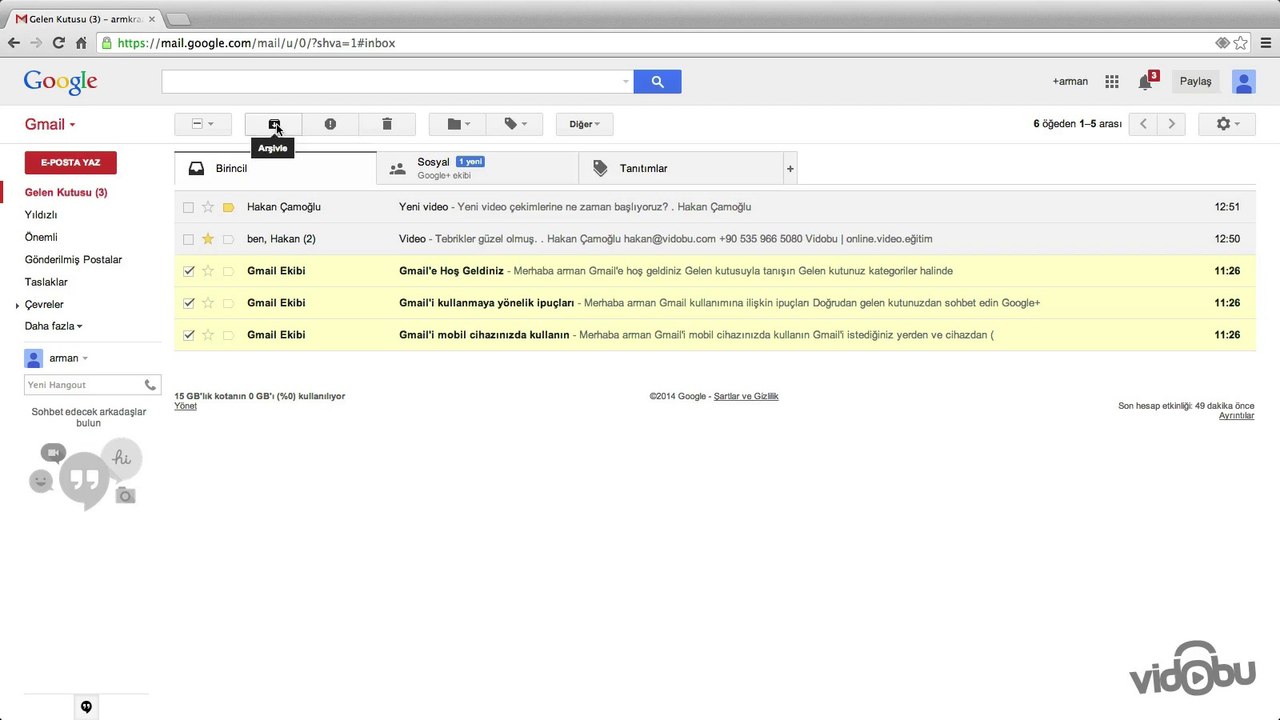Toggle importance marker on Yeni video mail
The height and width of the screenshot is (720, 1280).
(228, 207)
